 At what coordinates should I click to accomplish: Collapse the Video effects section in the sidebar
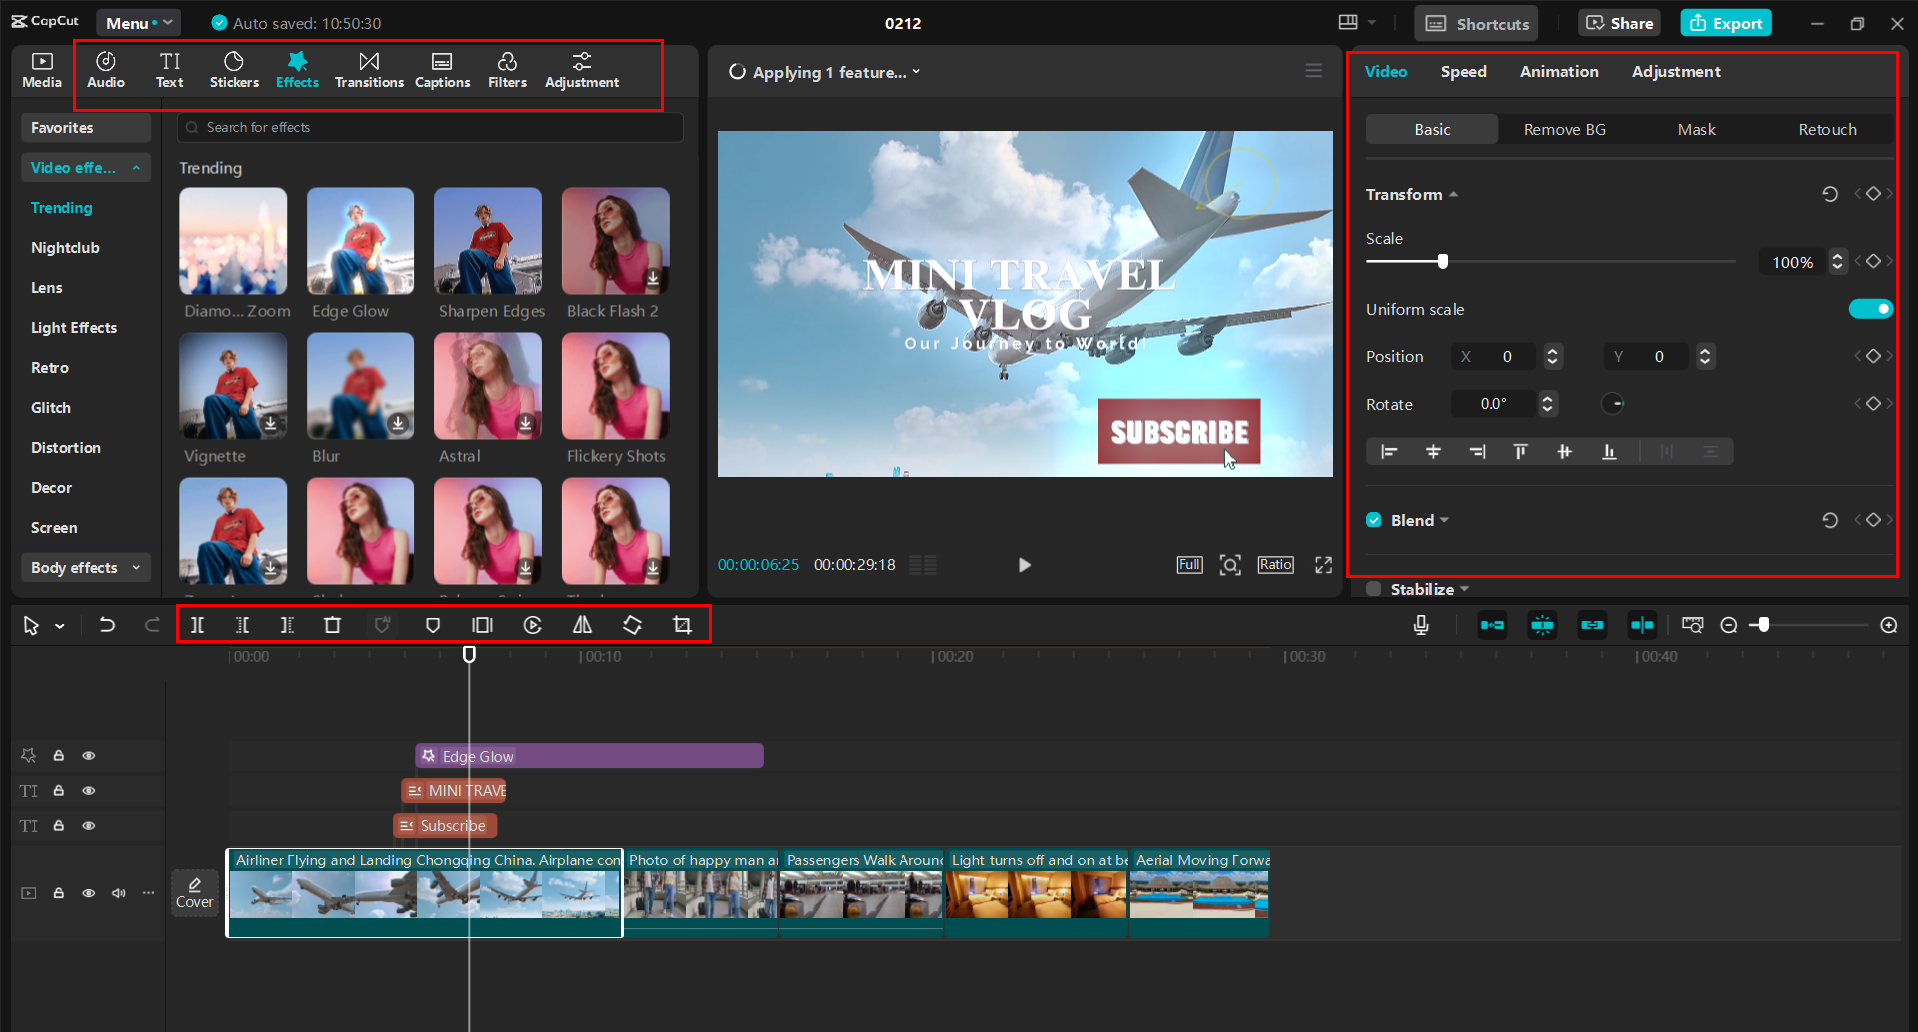pos(138,167)
